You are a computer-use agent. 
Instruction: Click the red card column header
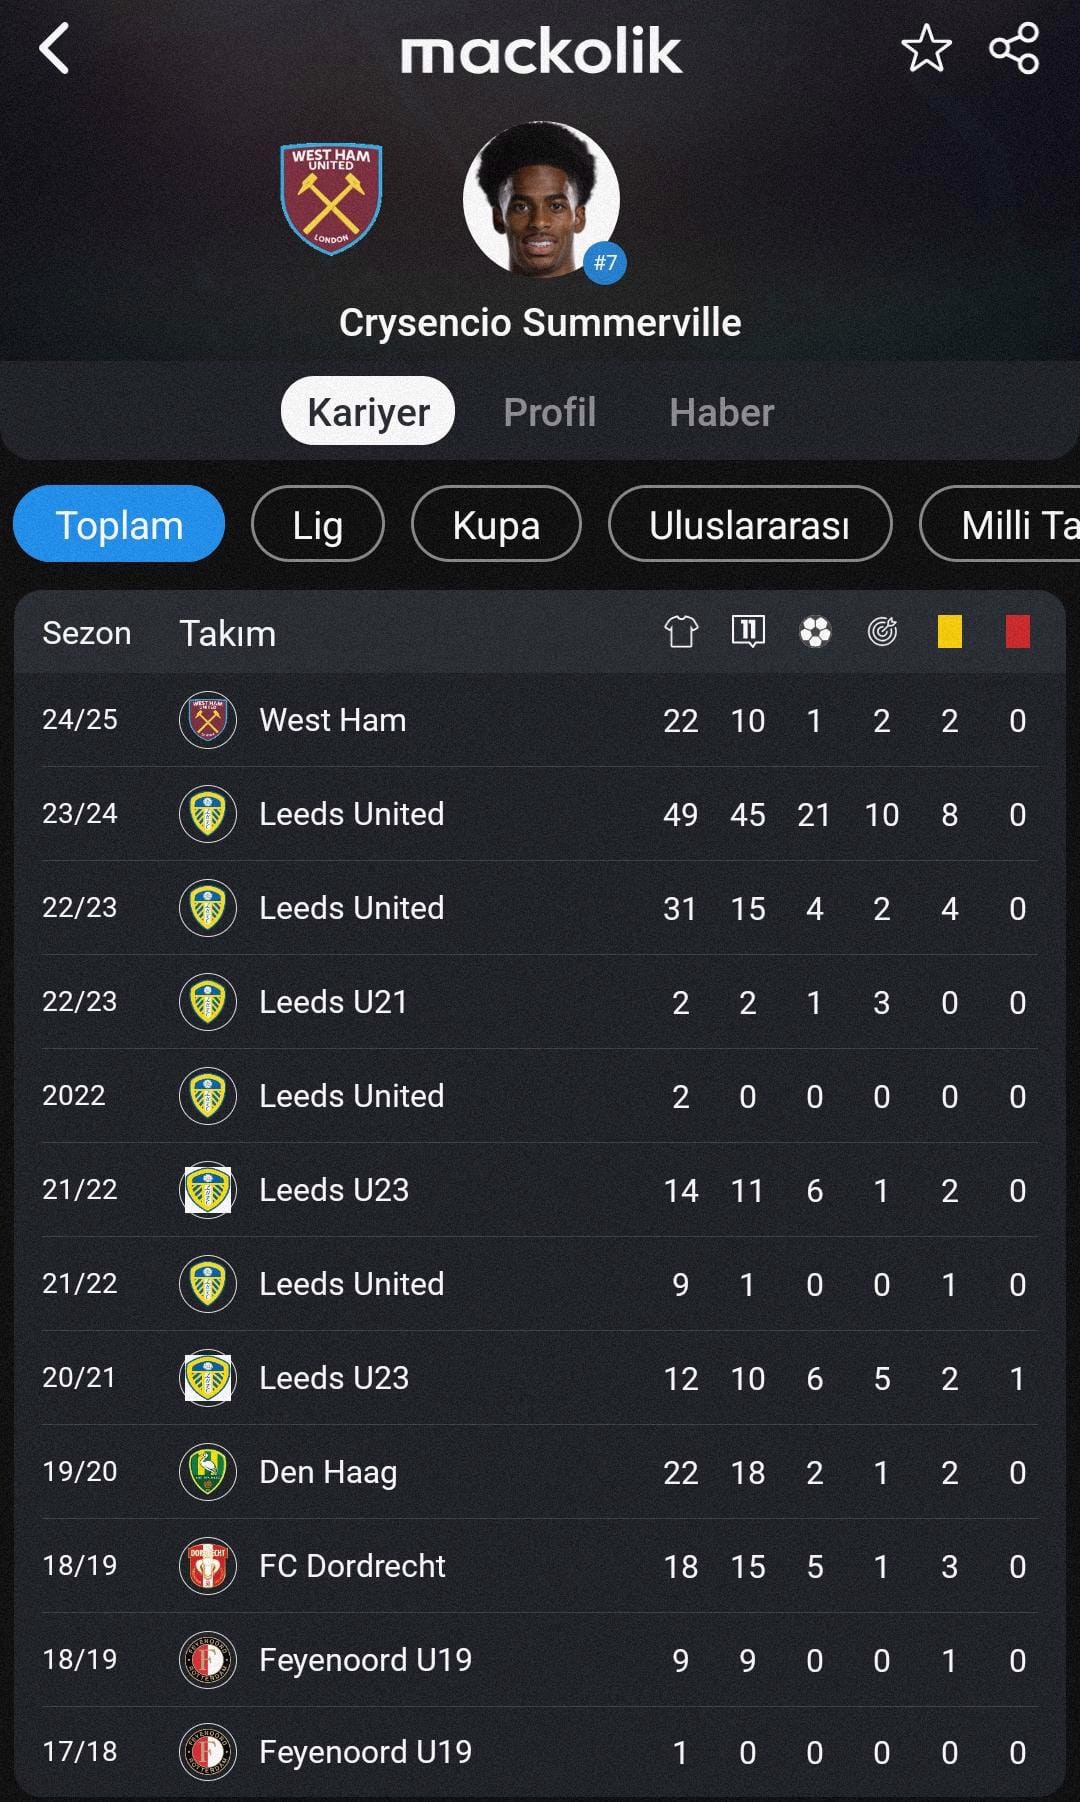[1018, 632]
